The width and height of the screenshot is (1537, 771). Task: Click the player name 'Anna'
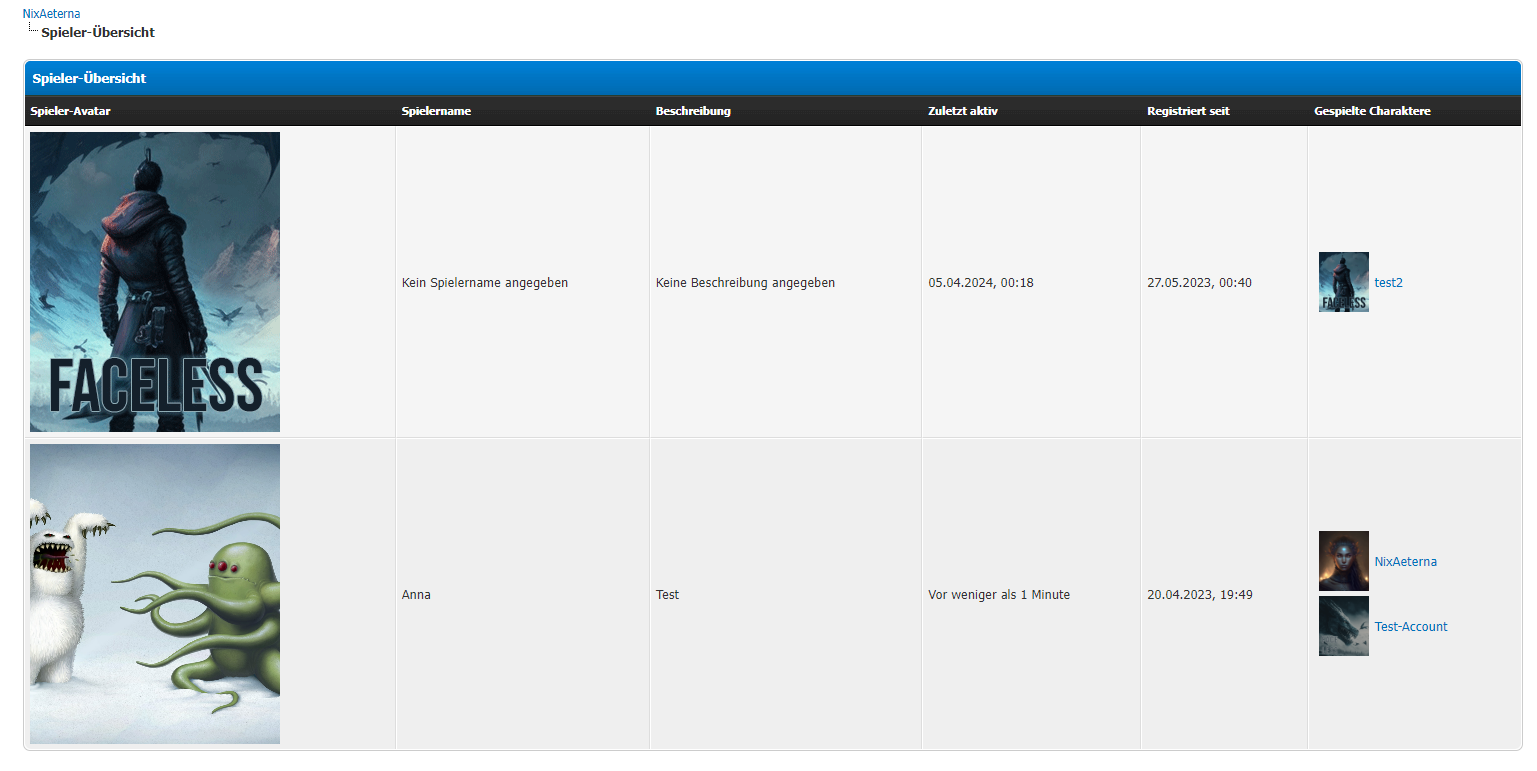tap(416, 595)
